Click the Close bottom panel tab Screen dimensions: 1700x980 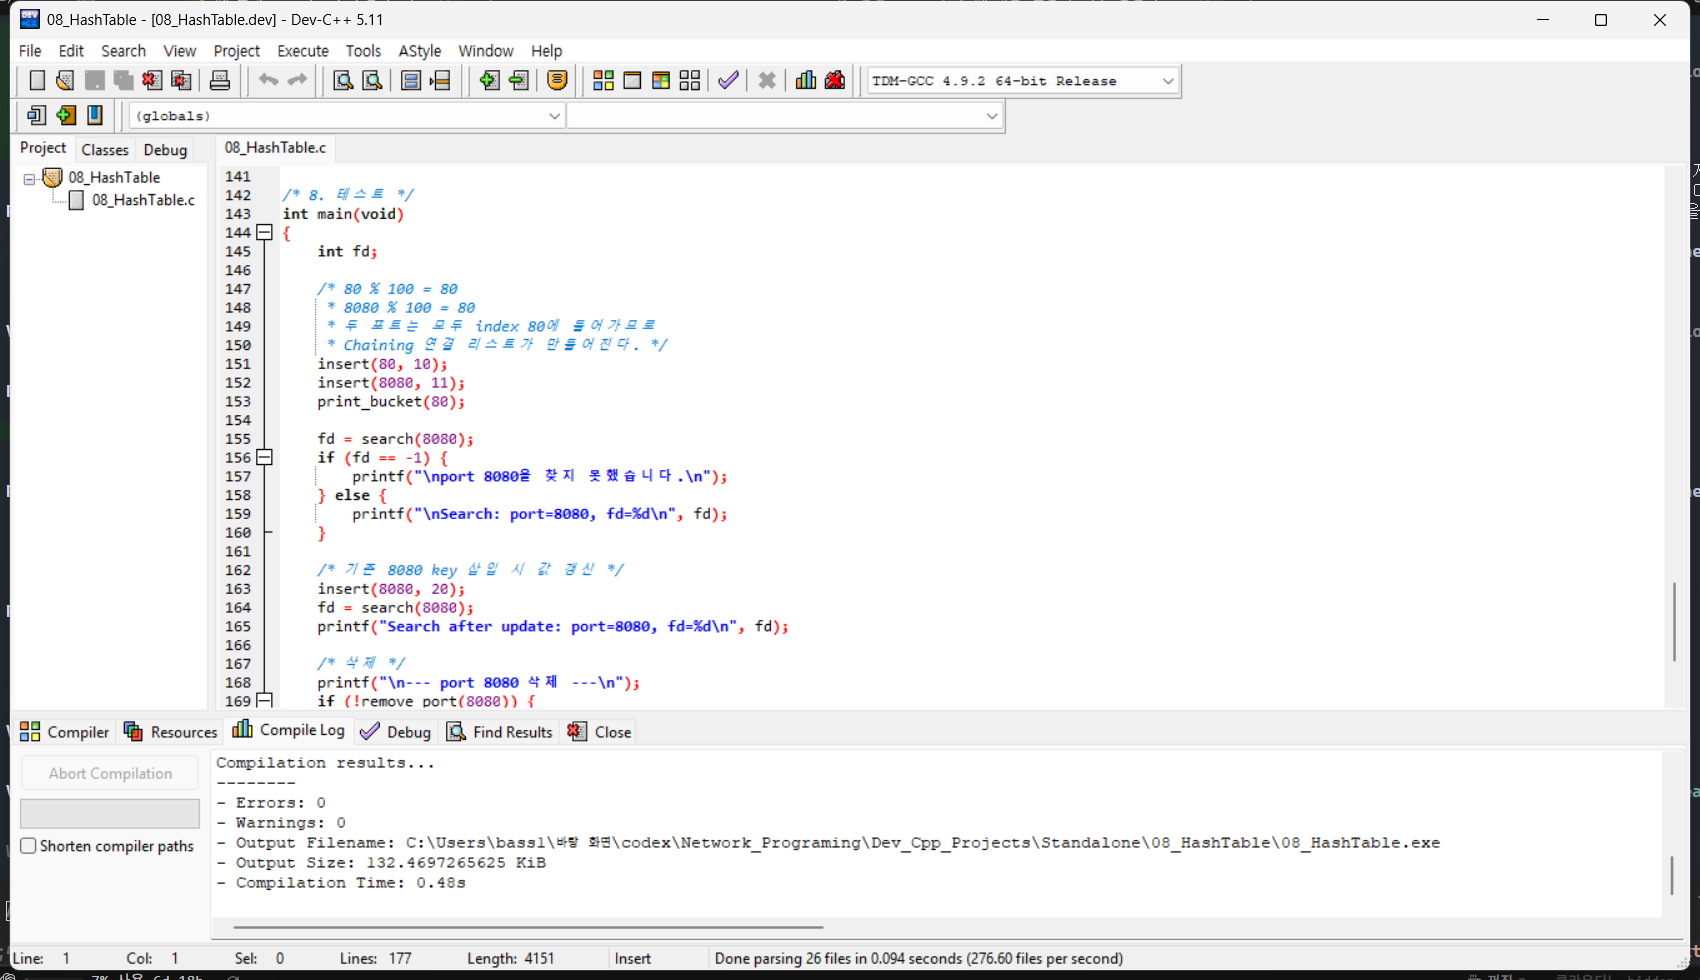(600, 732)
